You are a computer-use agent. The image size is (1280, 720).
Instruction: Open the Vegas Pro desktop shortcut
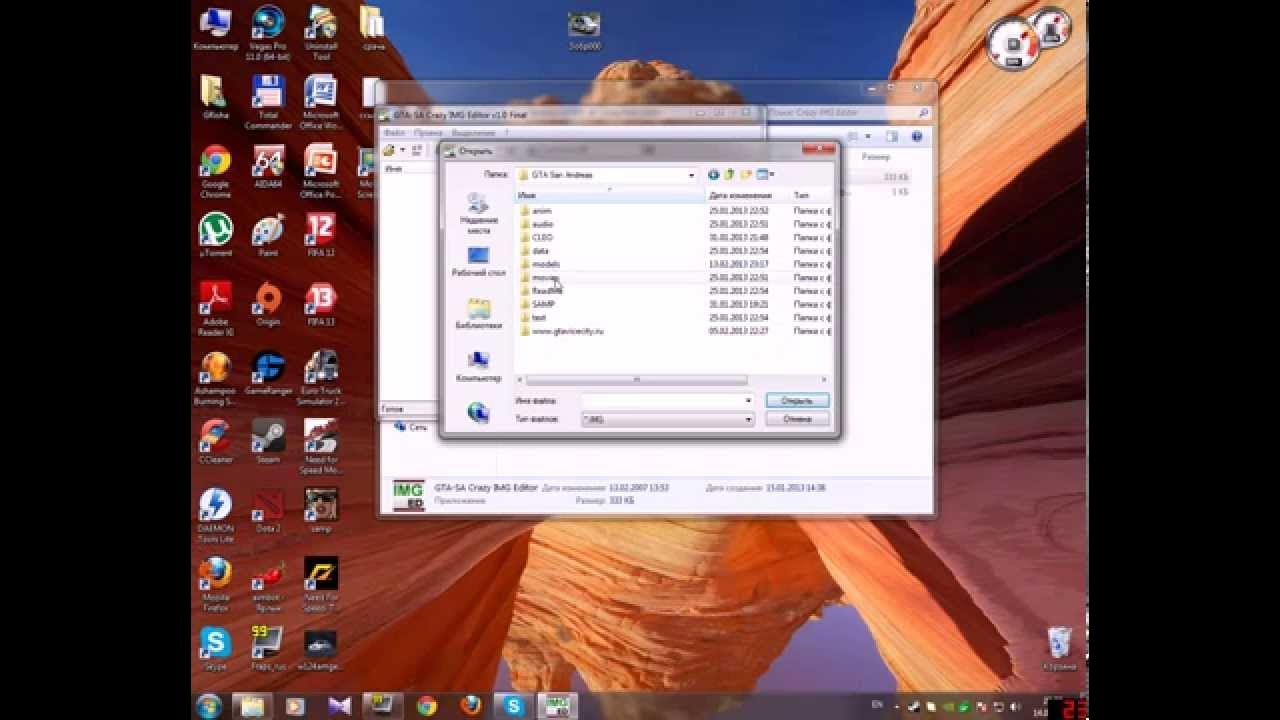[266, 33]
